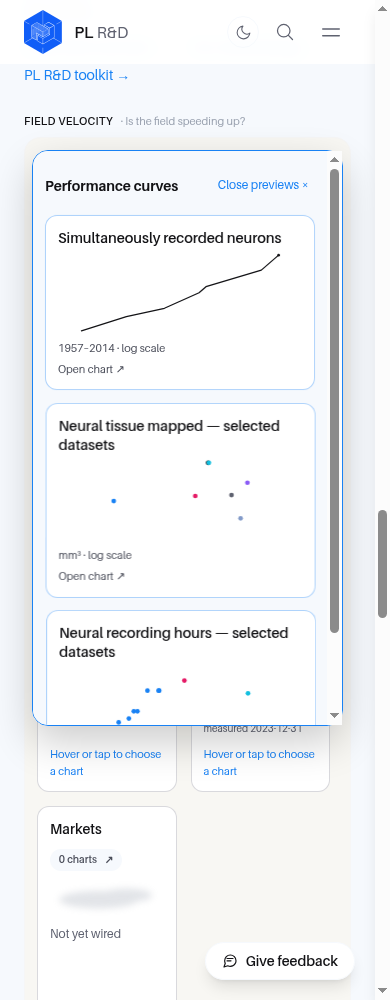
Task: Open search with magnifier icon
Action: click(285, 32)
